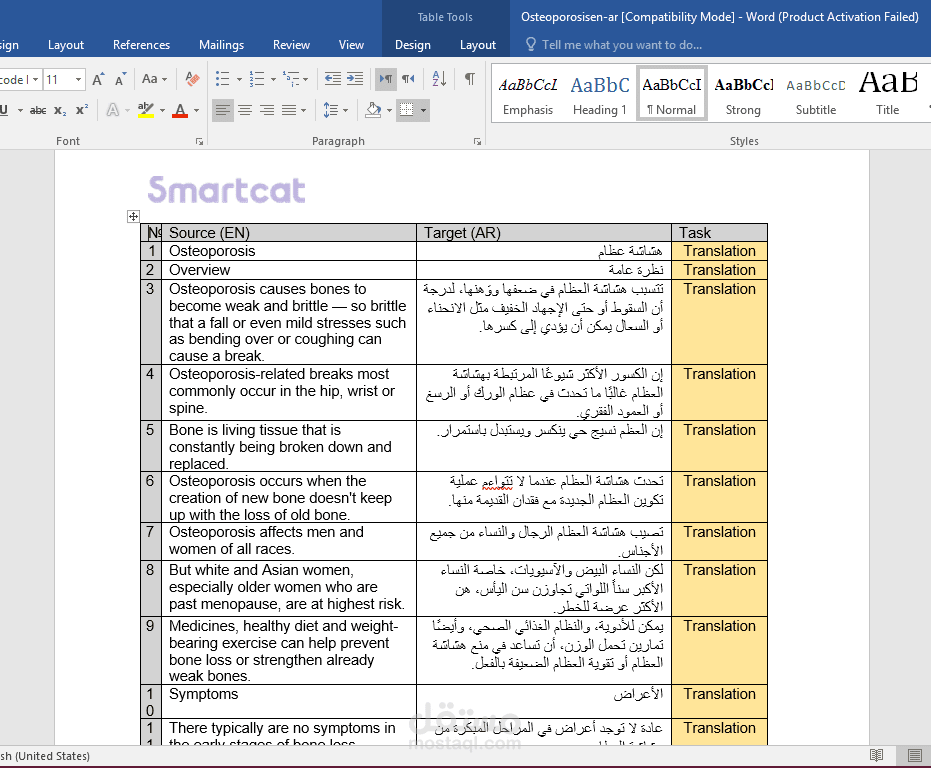Justify the paragraph text
931x768 pixels.
pyautogui.click(x=289, y=110)
